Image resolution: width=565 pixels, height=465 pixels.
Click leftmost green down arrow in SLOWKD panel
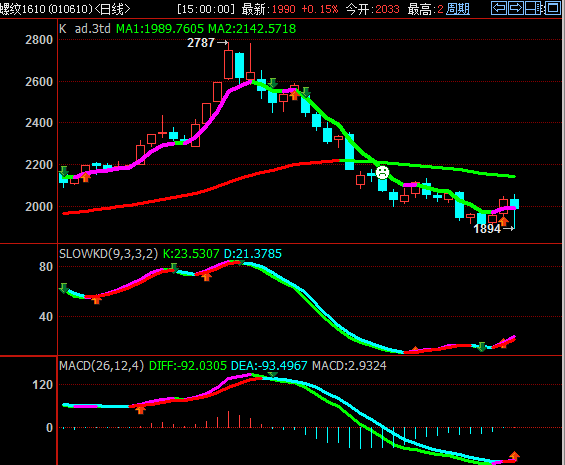(64, 288)
